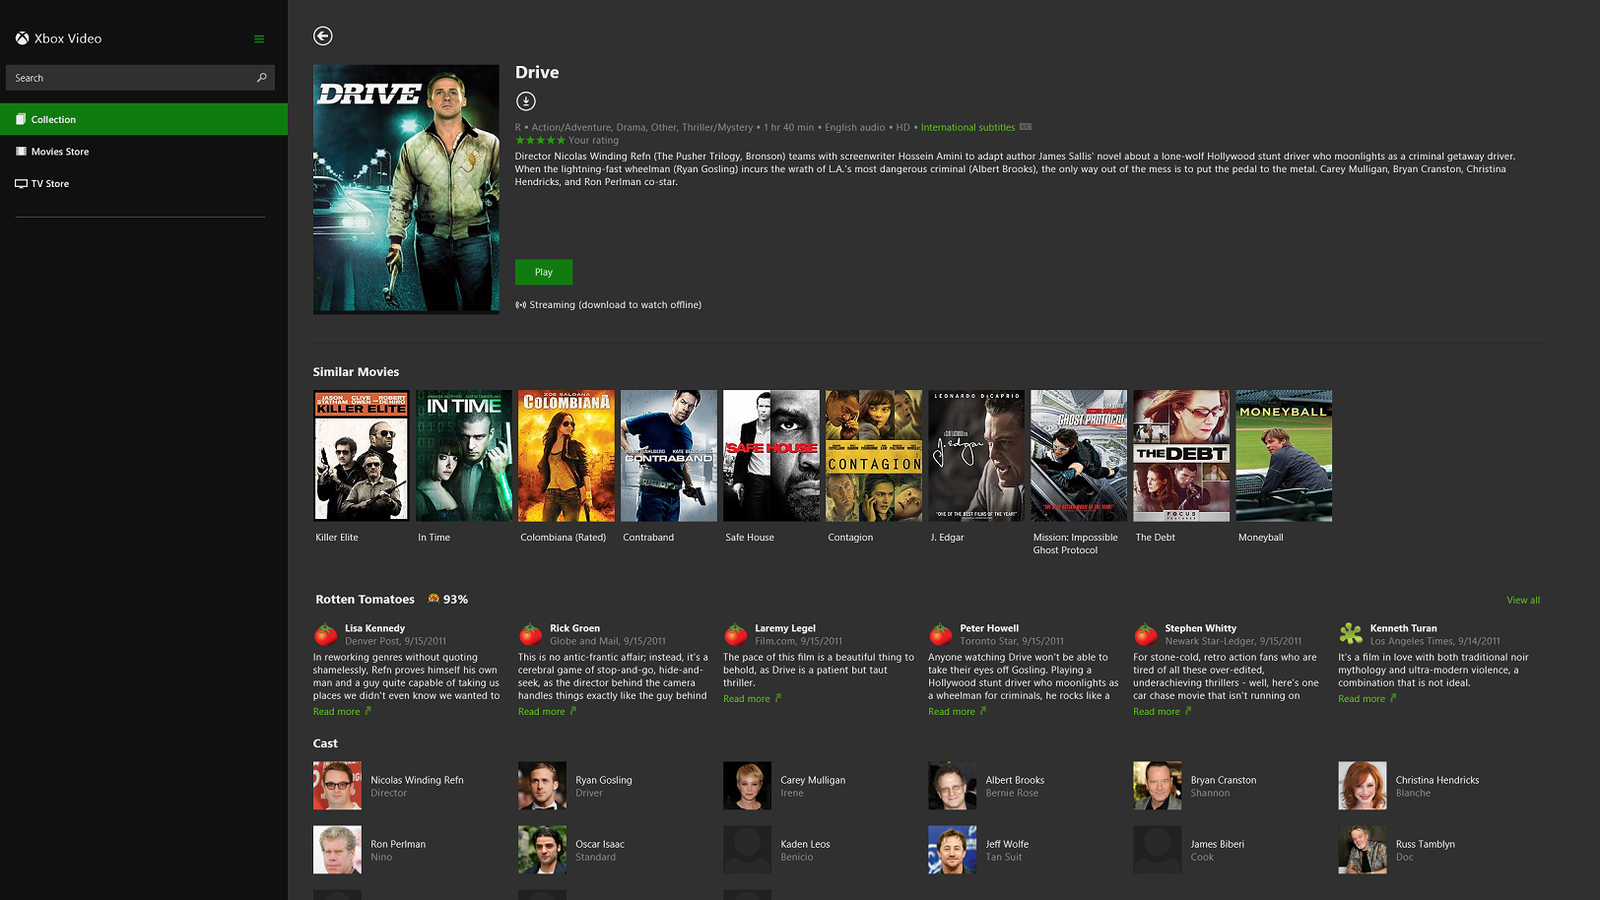Open Killer Elite movie poster

click(361, 456)
